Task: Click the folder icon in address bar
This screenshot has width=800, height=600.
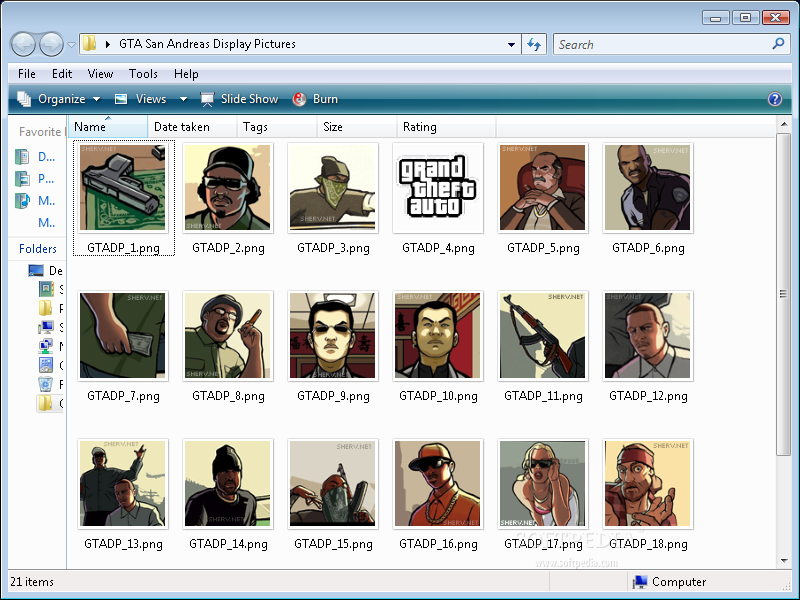Action: (x=89, y=43)
